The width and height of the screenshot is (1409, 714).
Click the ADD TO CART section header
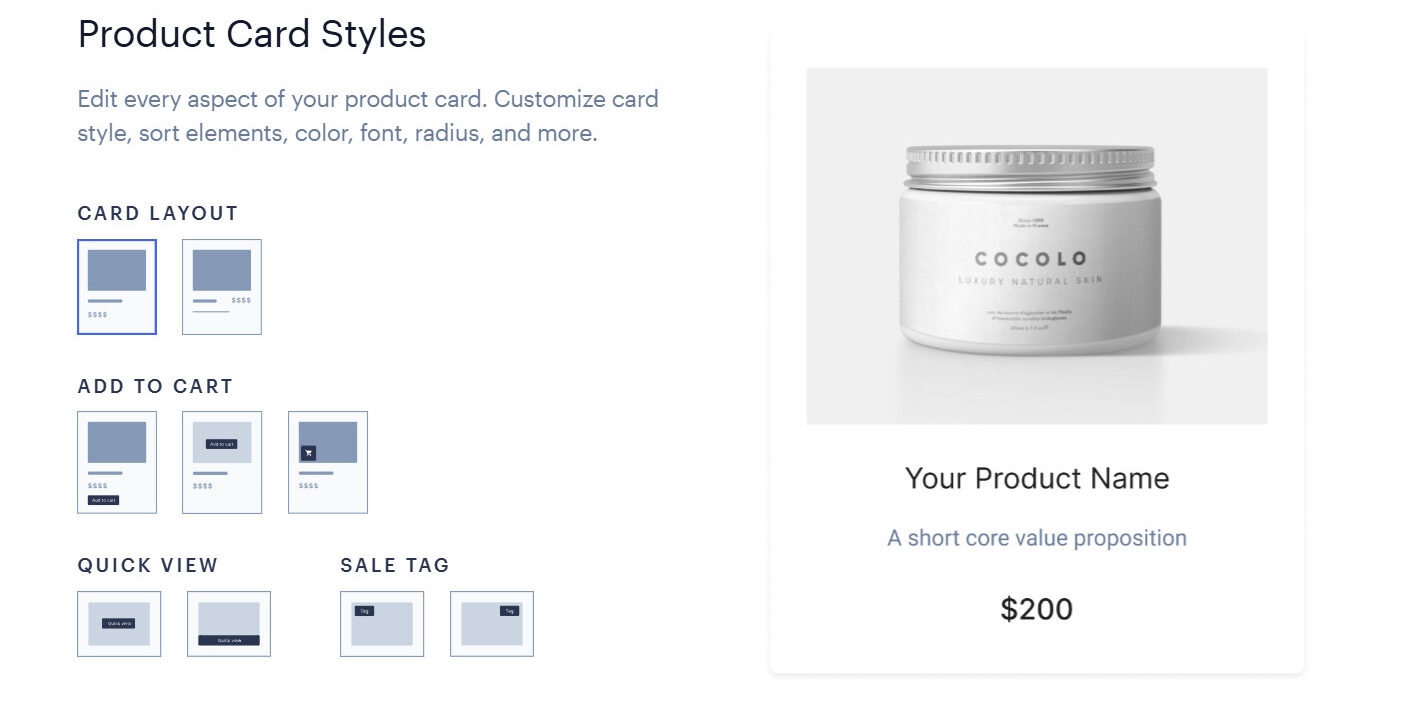point(155,386)
